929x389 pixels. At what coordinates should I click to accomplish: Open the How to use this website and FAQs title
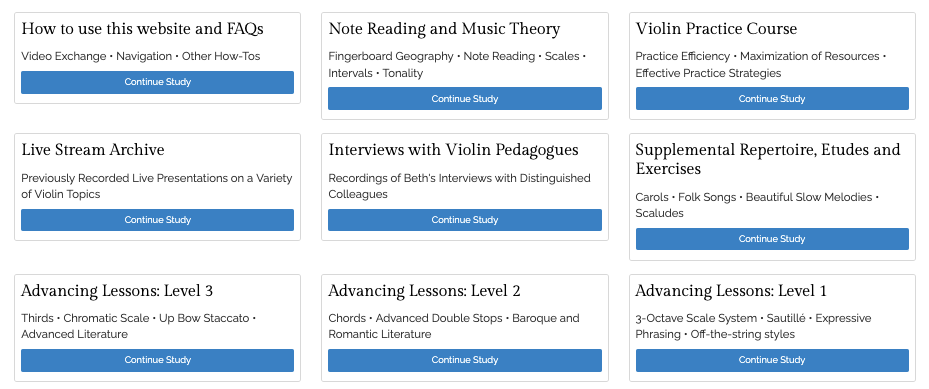coord(142,29)
